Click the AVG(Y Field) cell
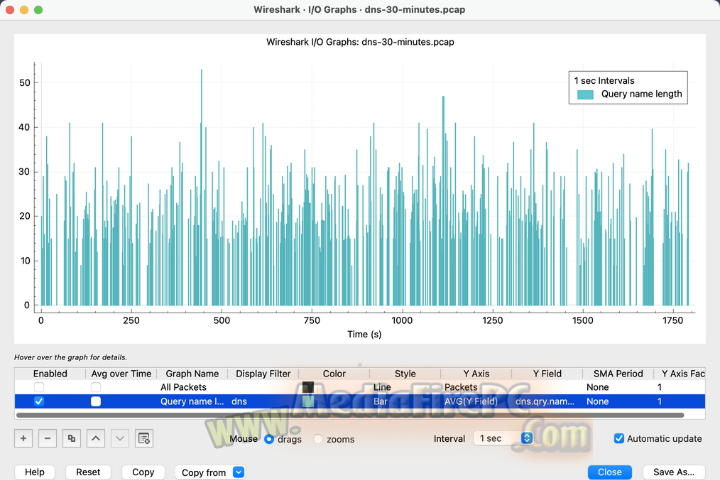Image resolution: width=720 pixels, height=480 pixels. [x=471, y=401]
